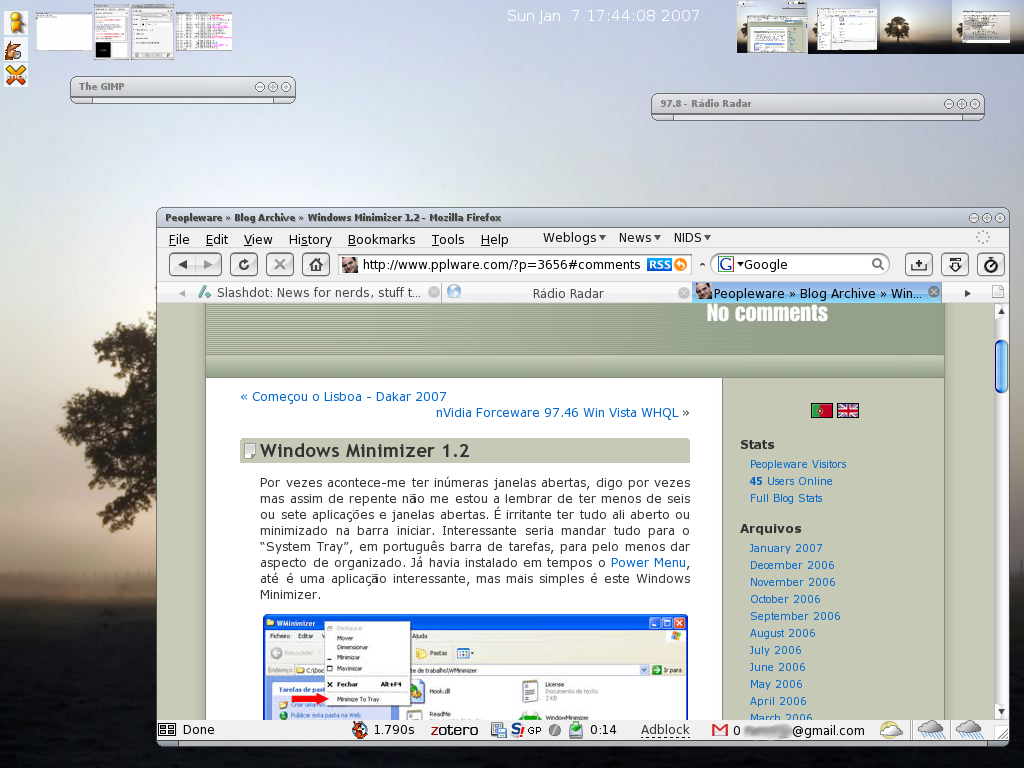
Task: Click the Gmail notifier icon in status bar
Action: pos(719,730)
